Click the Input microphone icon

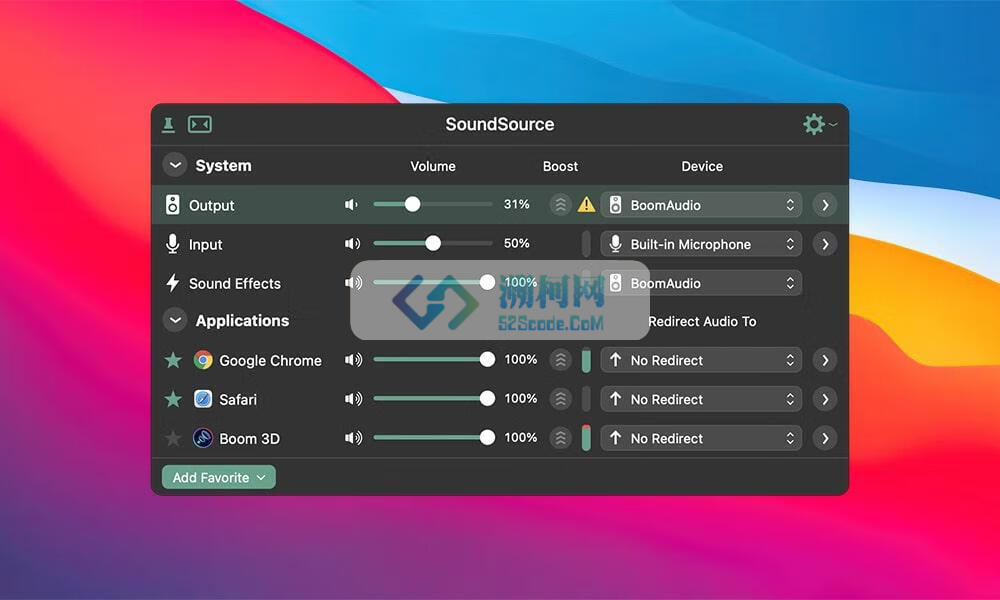click(172, 244)
